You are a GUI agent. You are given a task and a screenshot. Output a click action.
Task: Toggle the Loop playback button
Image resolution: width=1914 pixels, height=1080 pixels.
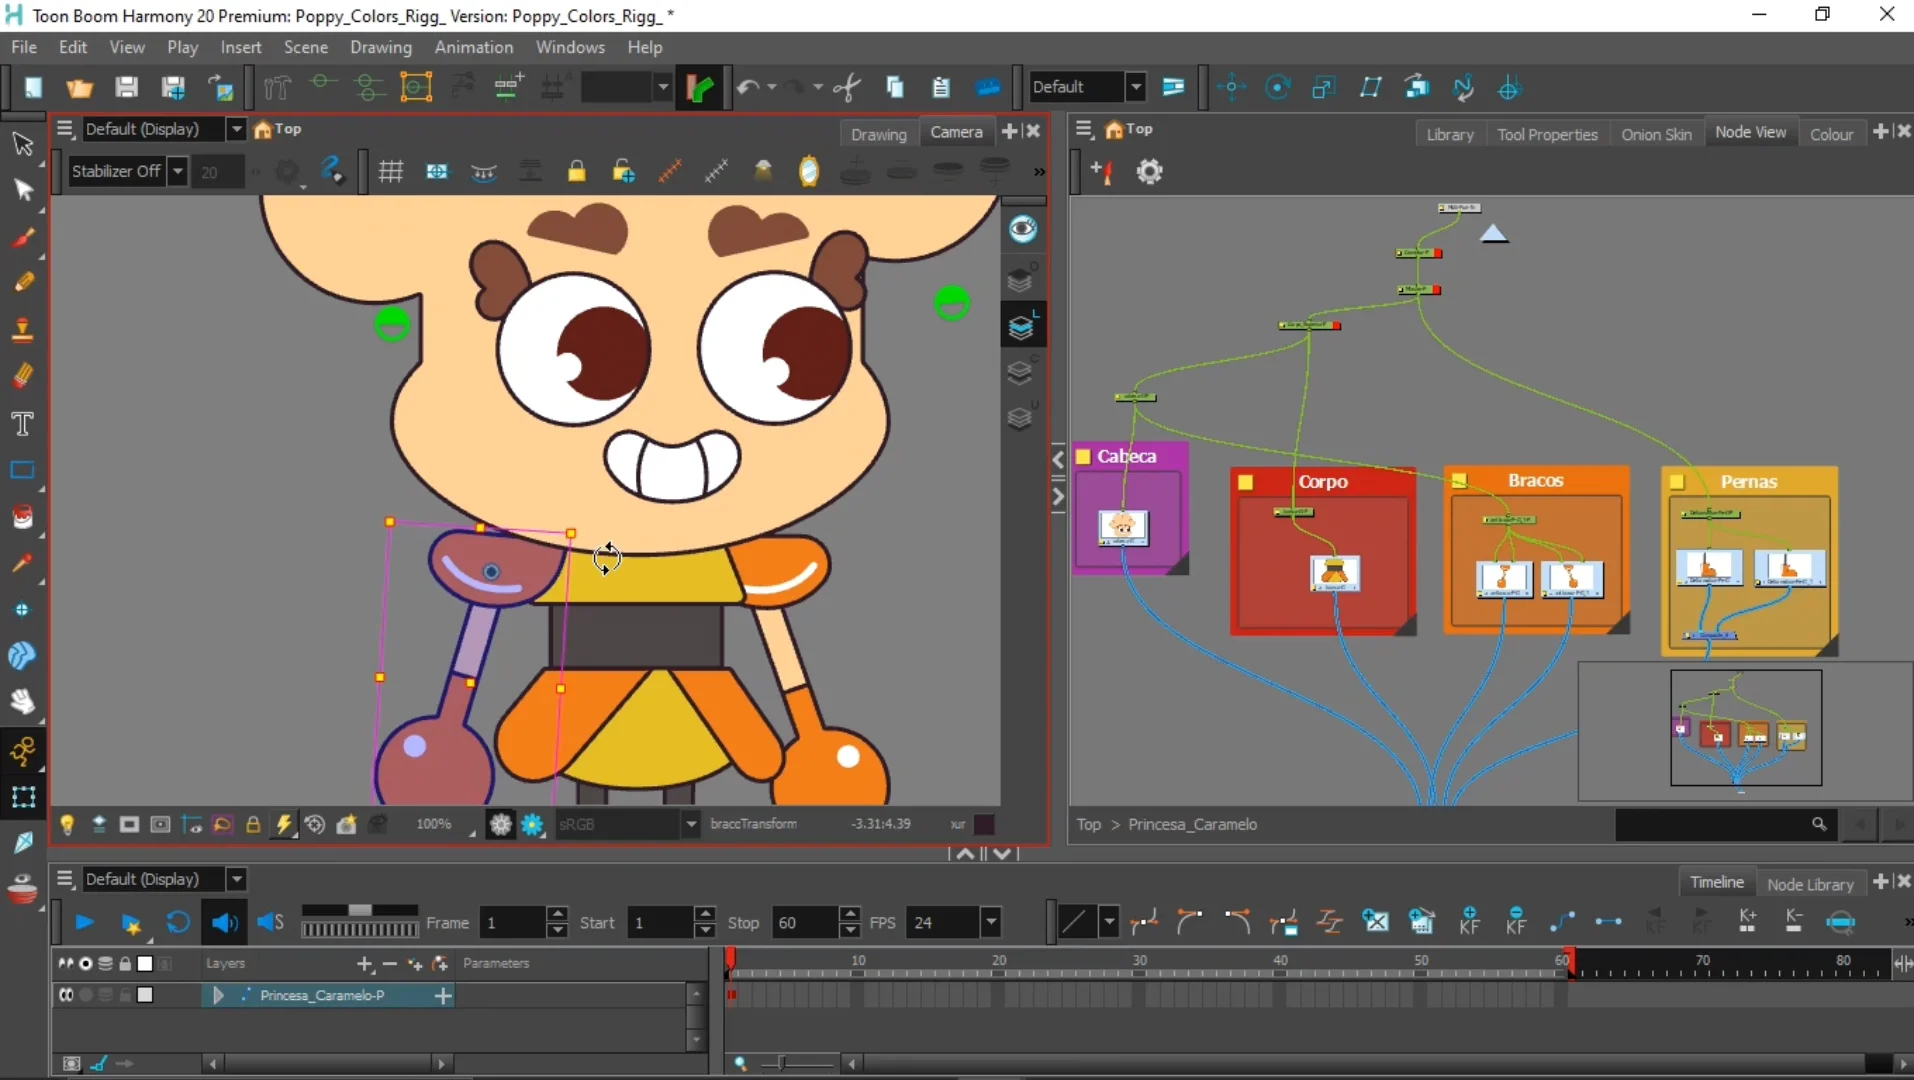pos(178,923)
